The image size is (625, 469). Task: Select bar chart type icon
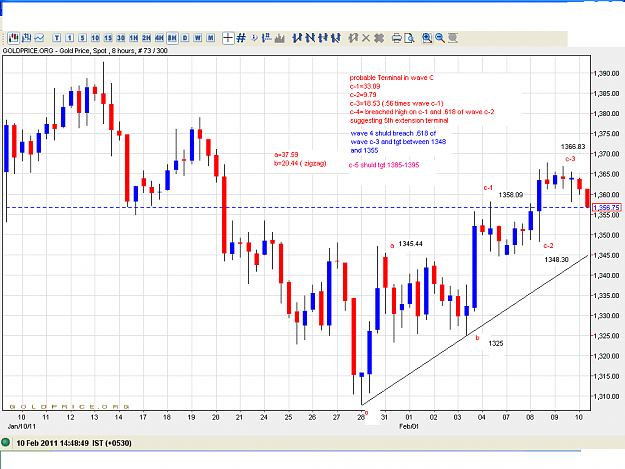pyautogui.click(x=27, y=38)
